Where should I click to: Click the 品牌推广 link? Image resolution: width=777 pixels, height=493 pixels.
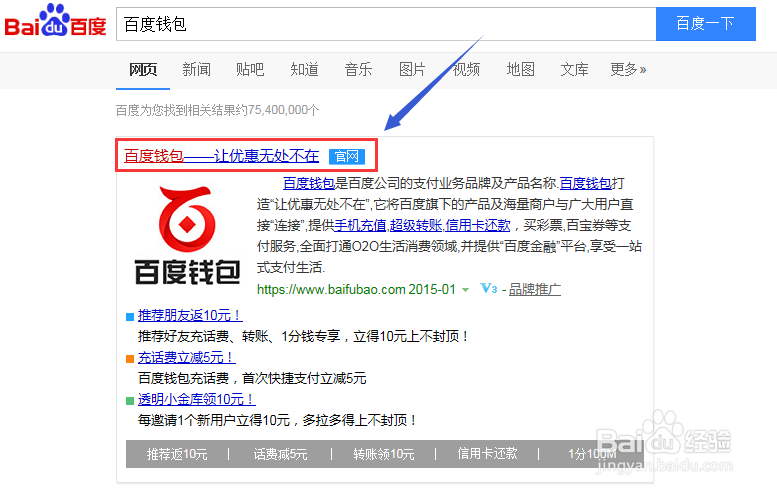coord(535,289)
